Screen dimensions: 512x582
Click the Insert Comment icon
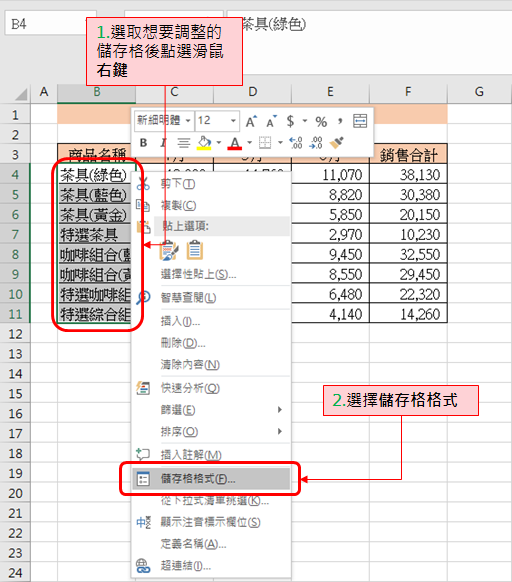[143, 454]
